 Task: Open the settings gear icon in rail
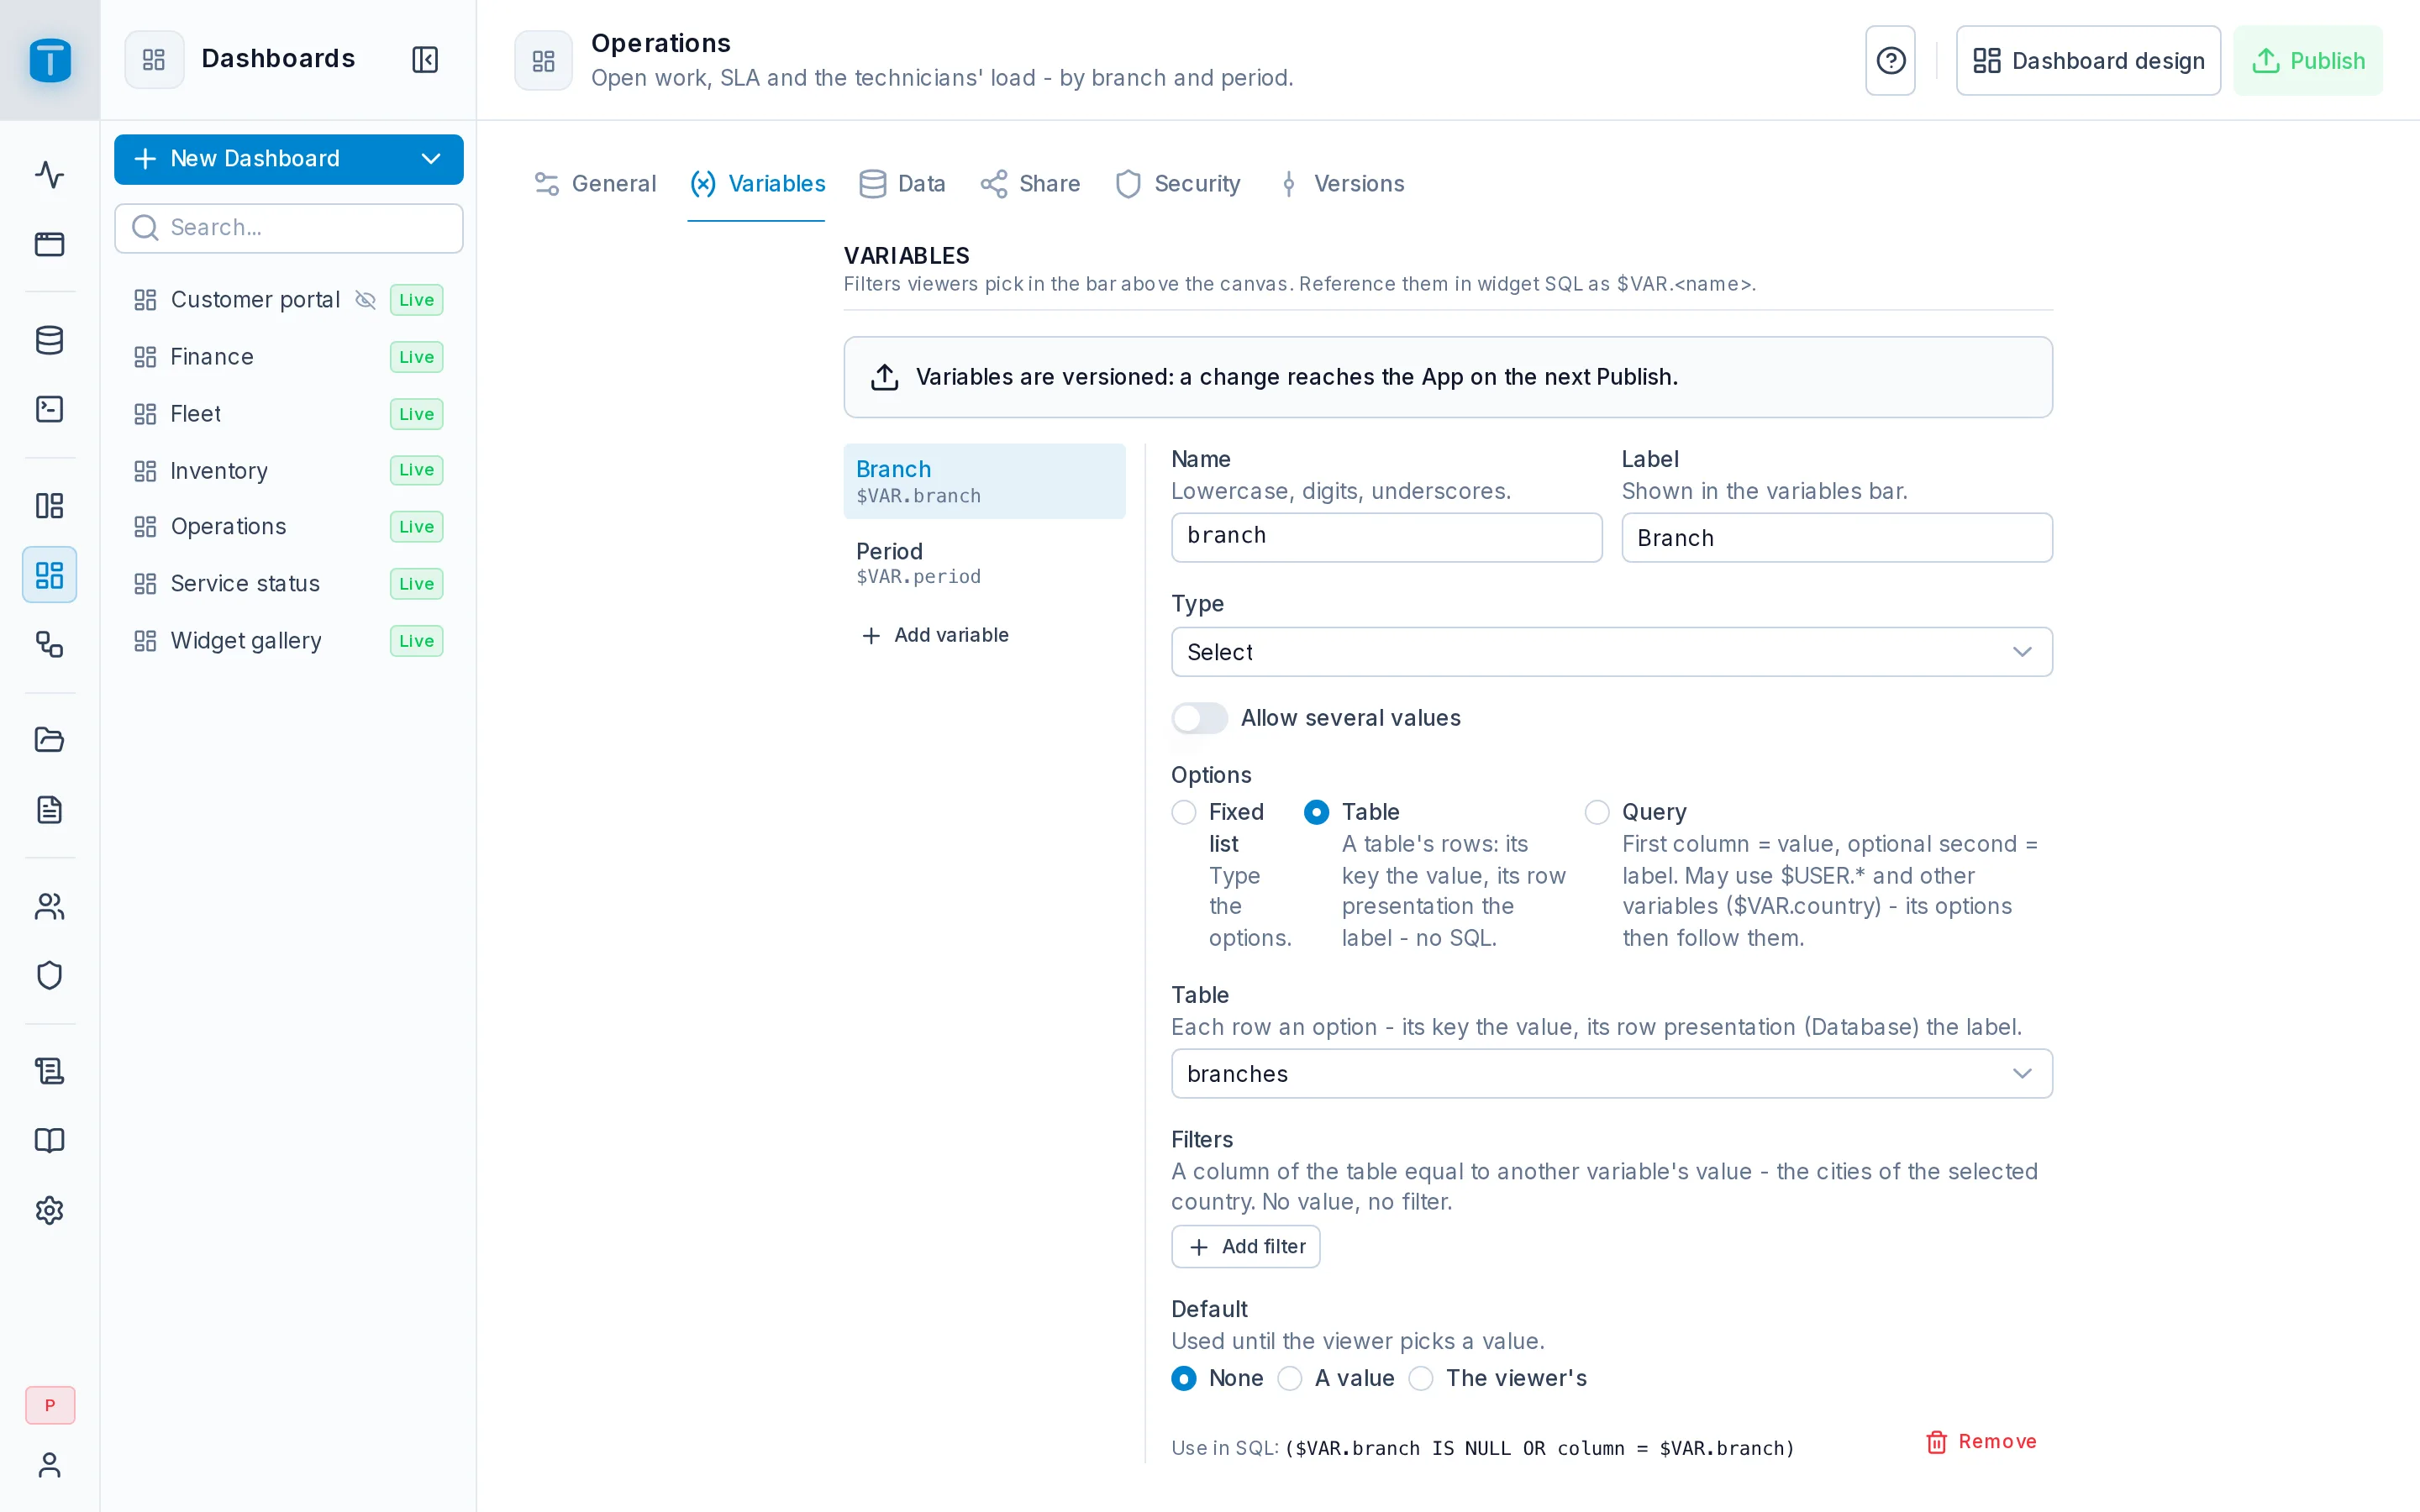pyautogui.click(x=49, y=1210)
